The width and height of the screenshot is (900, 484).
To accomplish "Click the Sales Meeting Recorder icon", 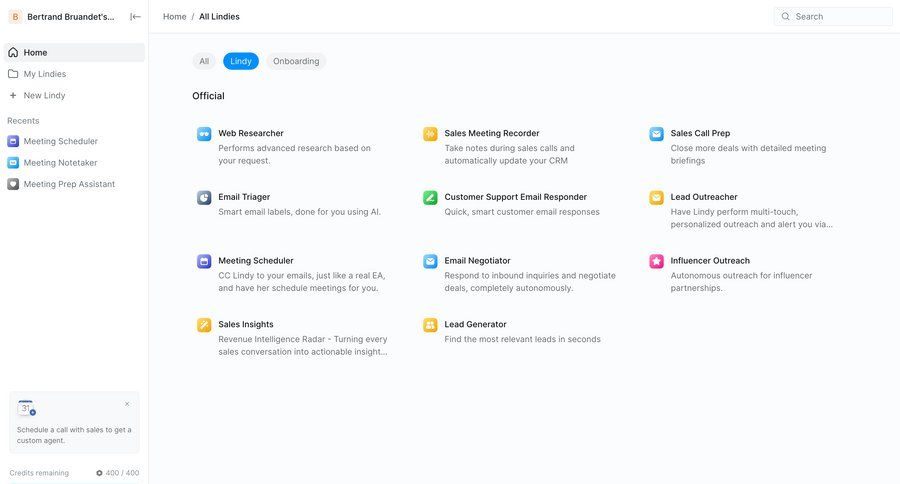I will [x=430, y=134].
